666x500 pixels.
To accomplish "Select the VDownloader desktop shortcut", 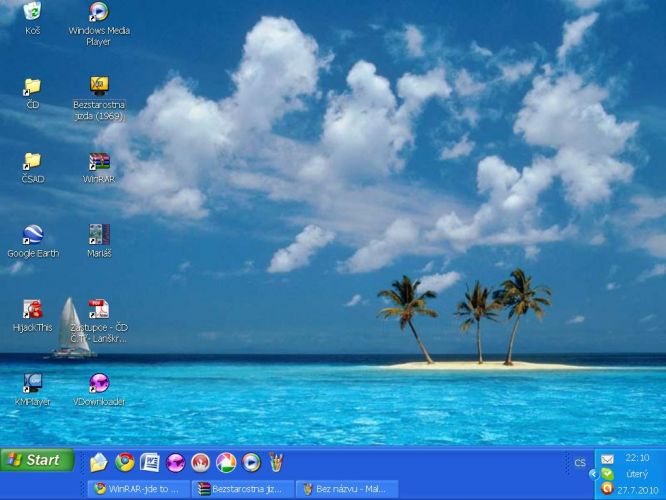I will [x=99, y=390].
